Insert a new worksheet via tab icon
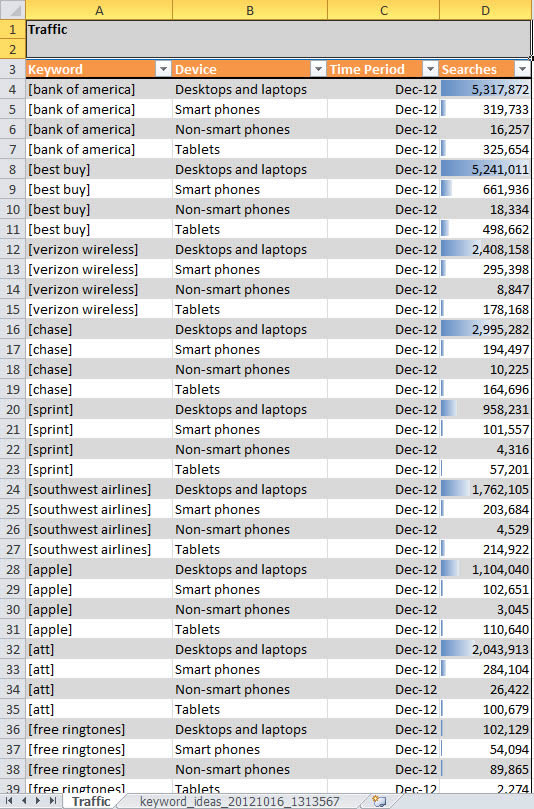The height and width of the screenshot is (809, 534). click(x=380, y=801)
